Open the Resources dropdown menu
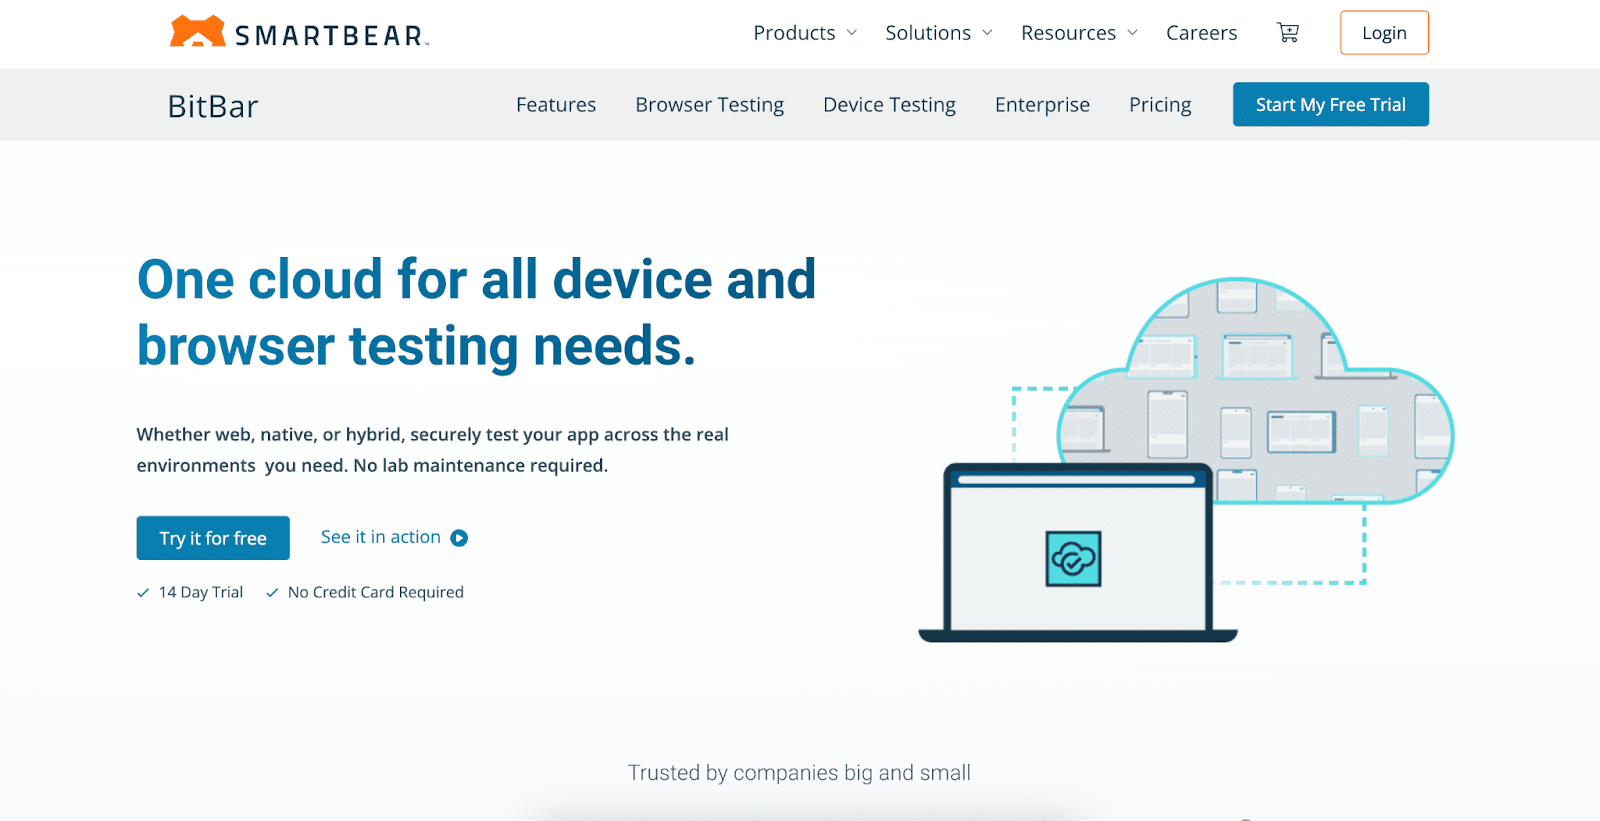The width and height of the screenshot is (1600, 821). (1078, 33)
